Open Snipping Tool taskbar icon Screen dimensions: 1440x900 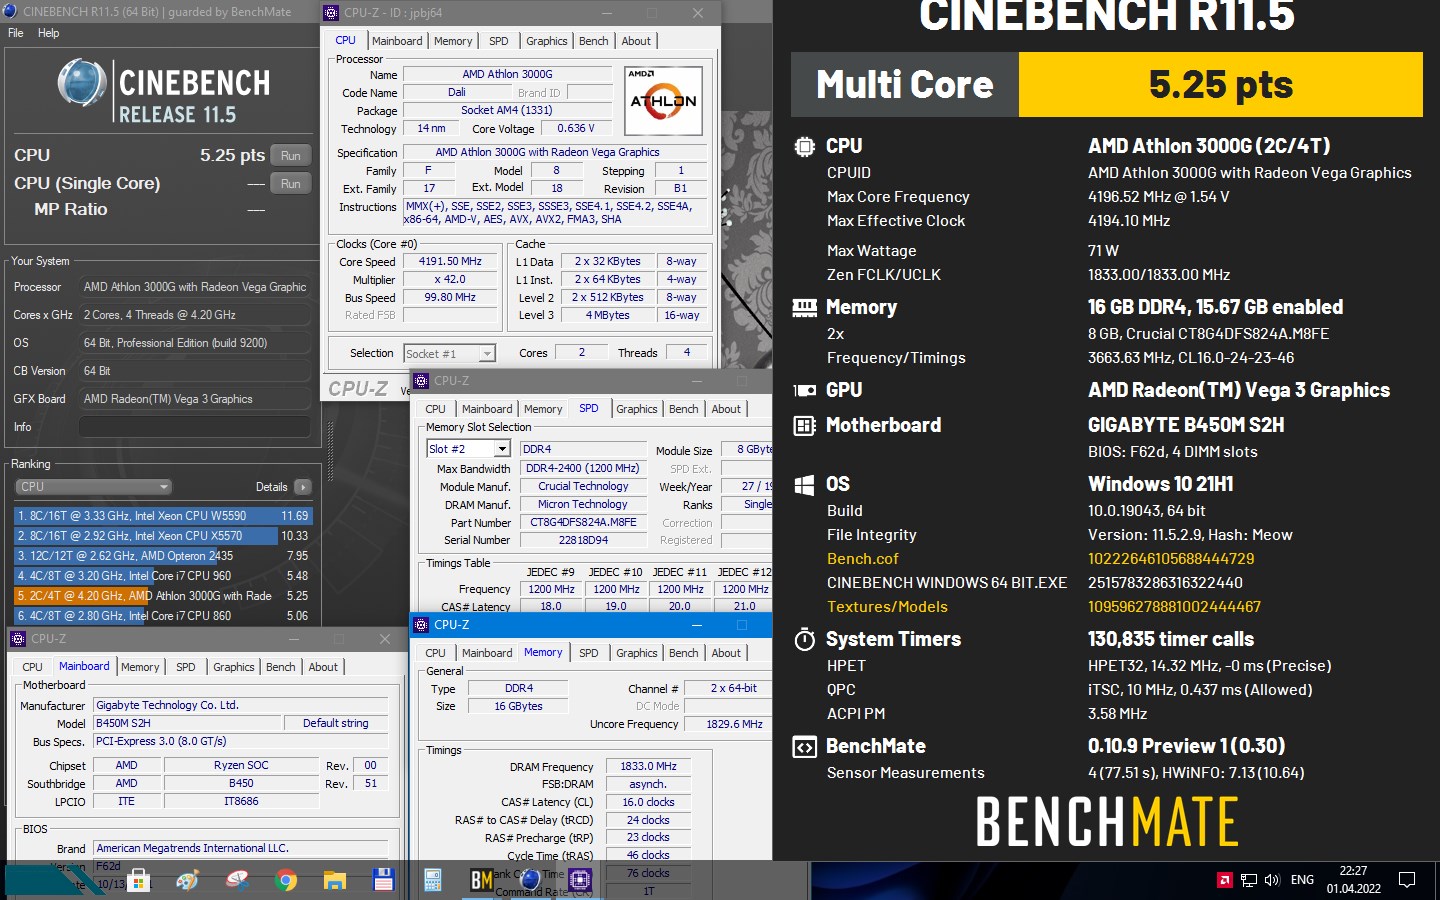237,880
